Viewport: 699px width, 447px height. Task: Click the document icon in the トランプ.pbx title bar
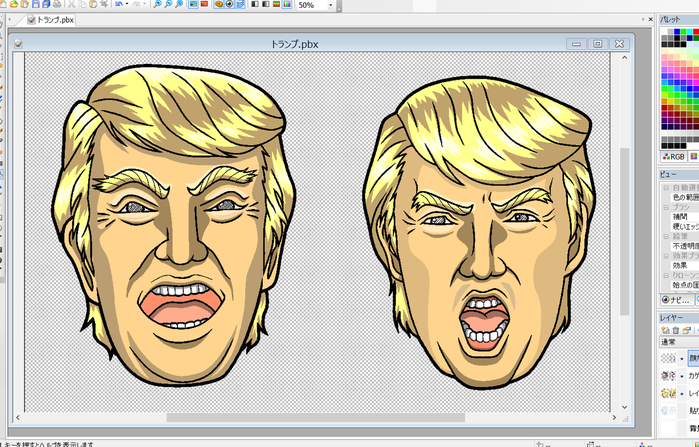click(18, 44)
